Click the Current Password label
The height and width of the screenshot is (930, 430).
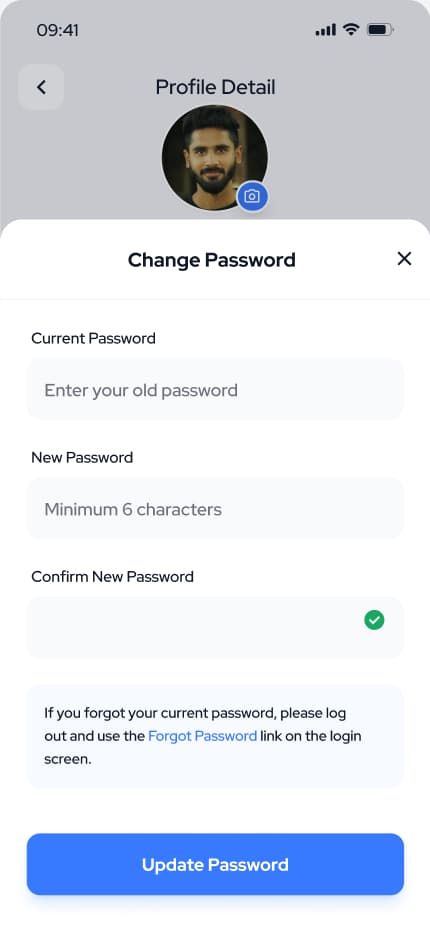point(94,339)
